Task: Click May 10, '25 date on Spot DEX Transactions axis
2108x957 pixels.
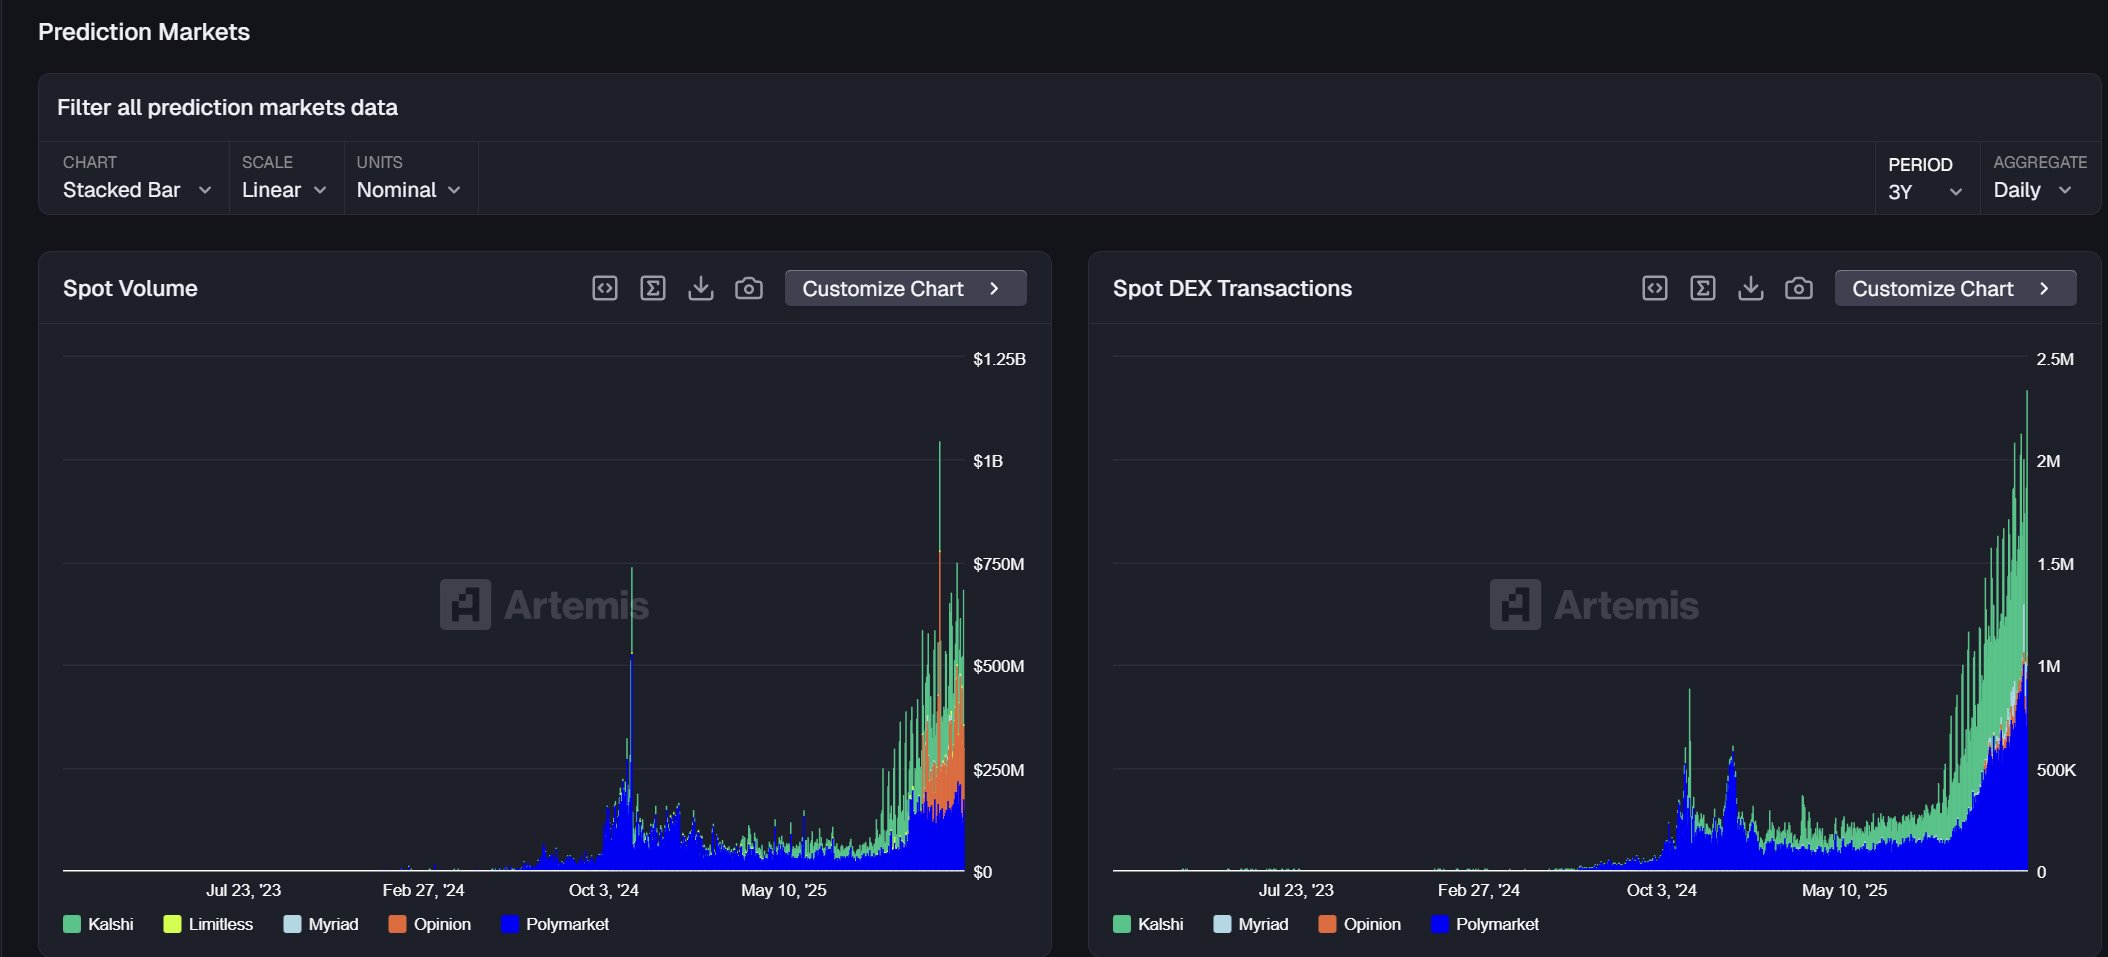Action: (x=1844, y=890)
